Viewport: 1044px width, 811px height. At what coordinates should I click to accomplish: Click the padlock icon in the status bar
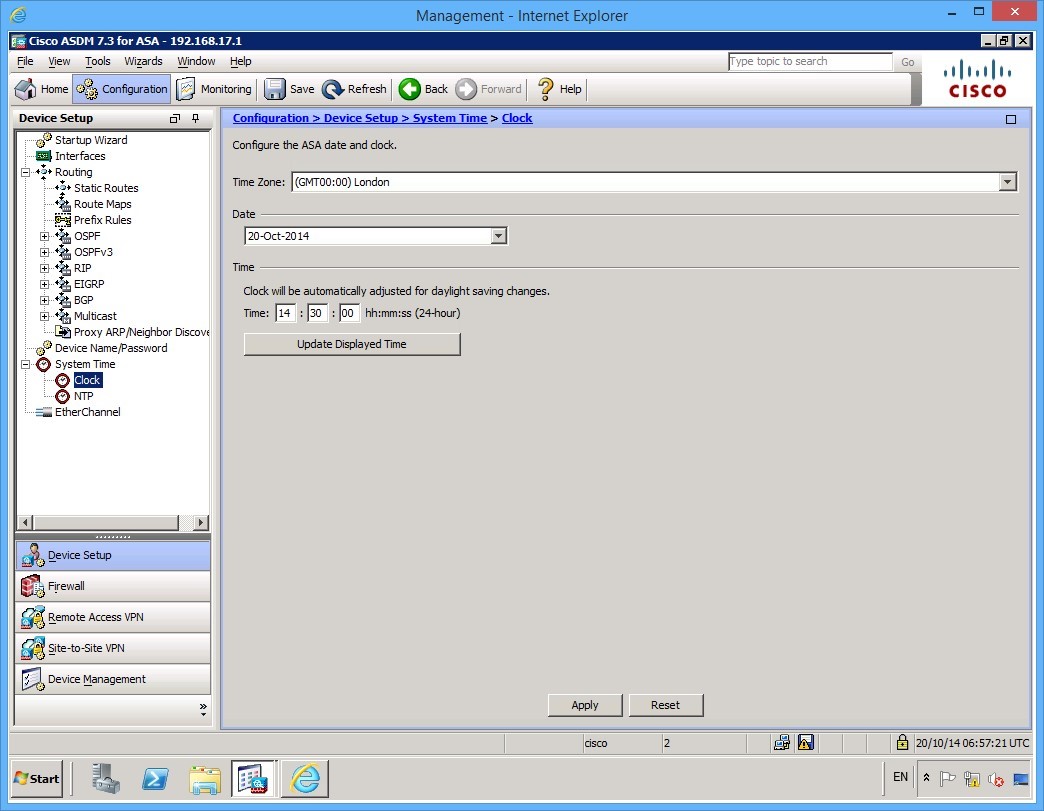pos(902,743)
